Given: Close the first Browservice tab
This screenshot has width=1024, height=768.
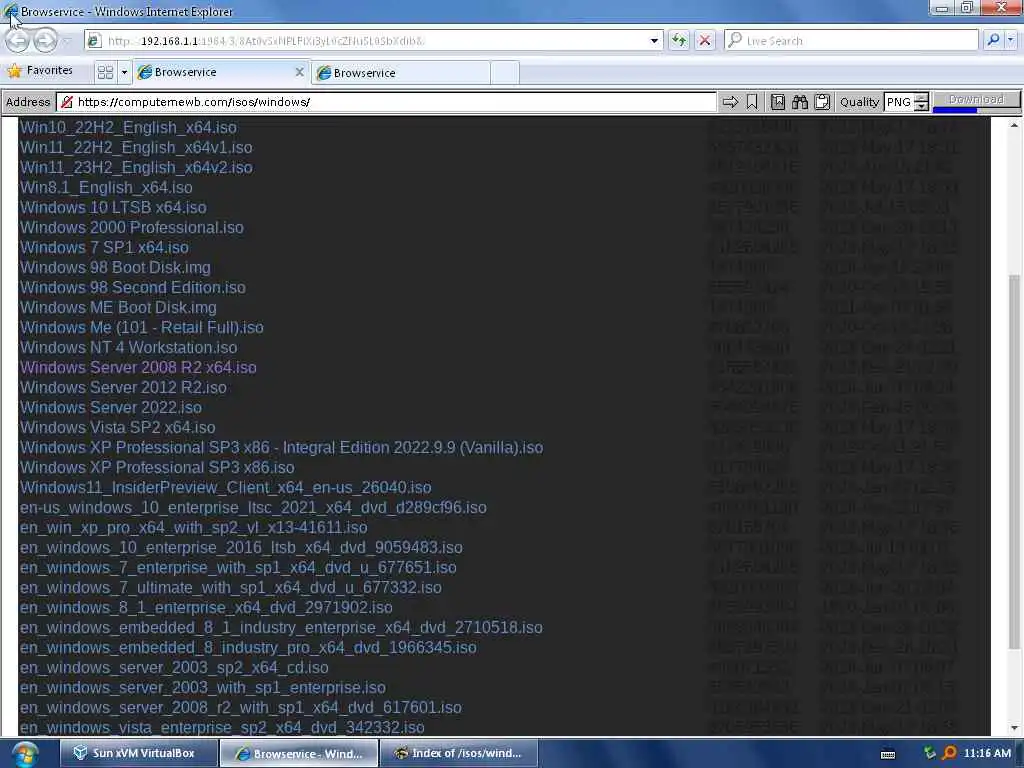Looking at the screenshot, I should click(x=299, y=72).
